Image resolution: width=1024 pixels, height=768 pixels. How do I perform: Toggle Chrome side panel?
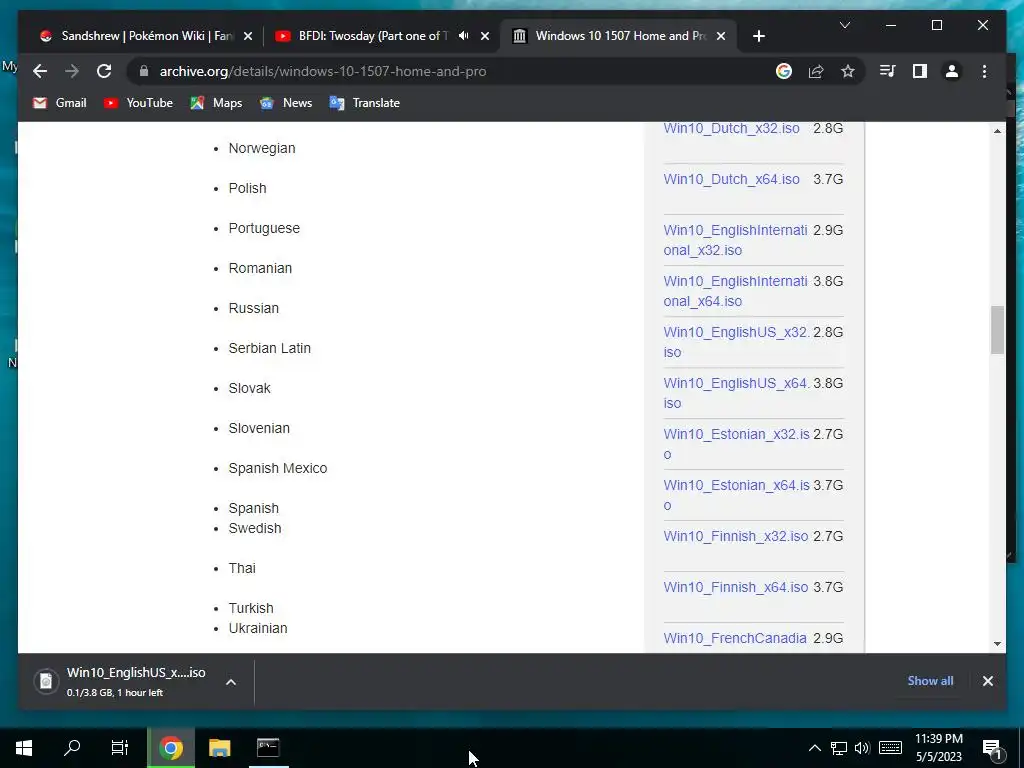coord(920,71)
